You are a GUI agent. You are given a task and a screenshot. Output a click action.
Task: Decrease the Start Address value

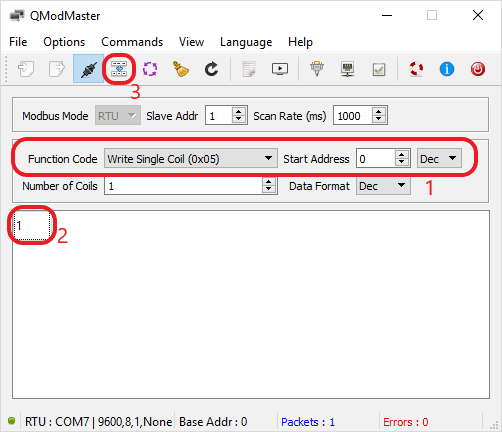tap(402, 163)
